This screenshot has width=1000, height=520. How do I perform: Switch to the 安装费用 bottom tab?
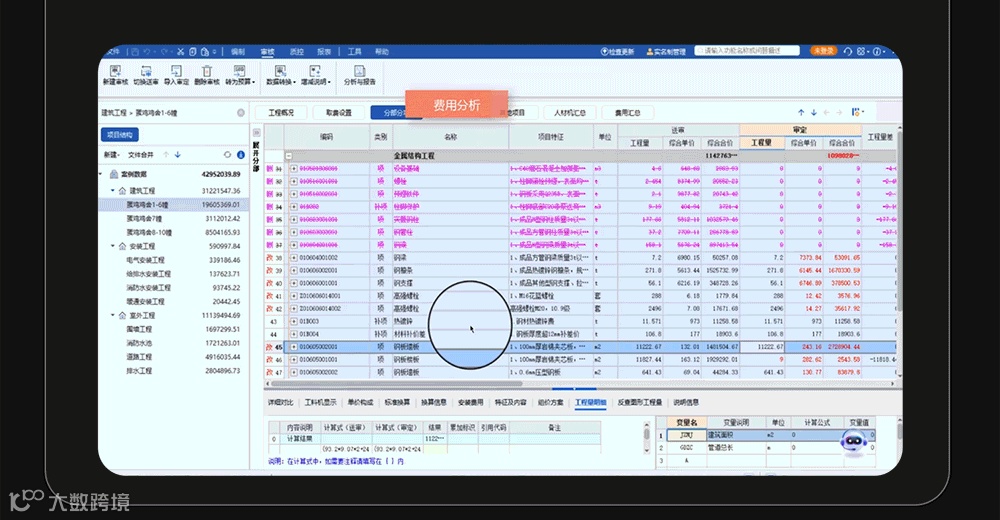(471, 403)
